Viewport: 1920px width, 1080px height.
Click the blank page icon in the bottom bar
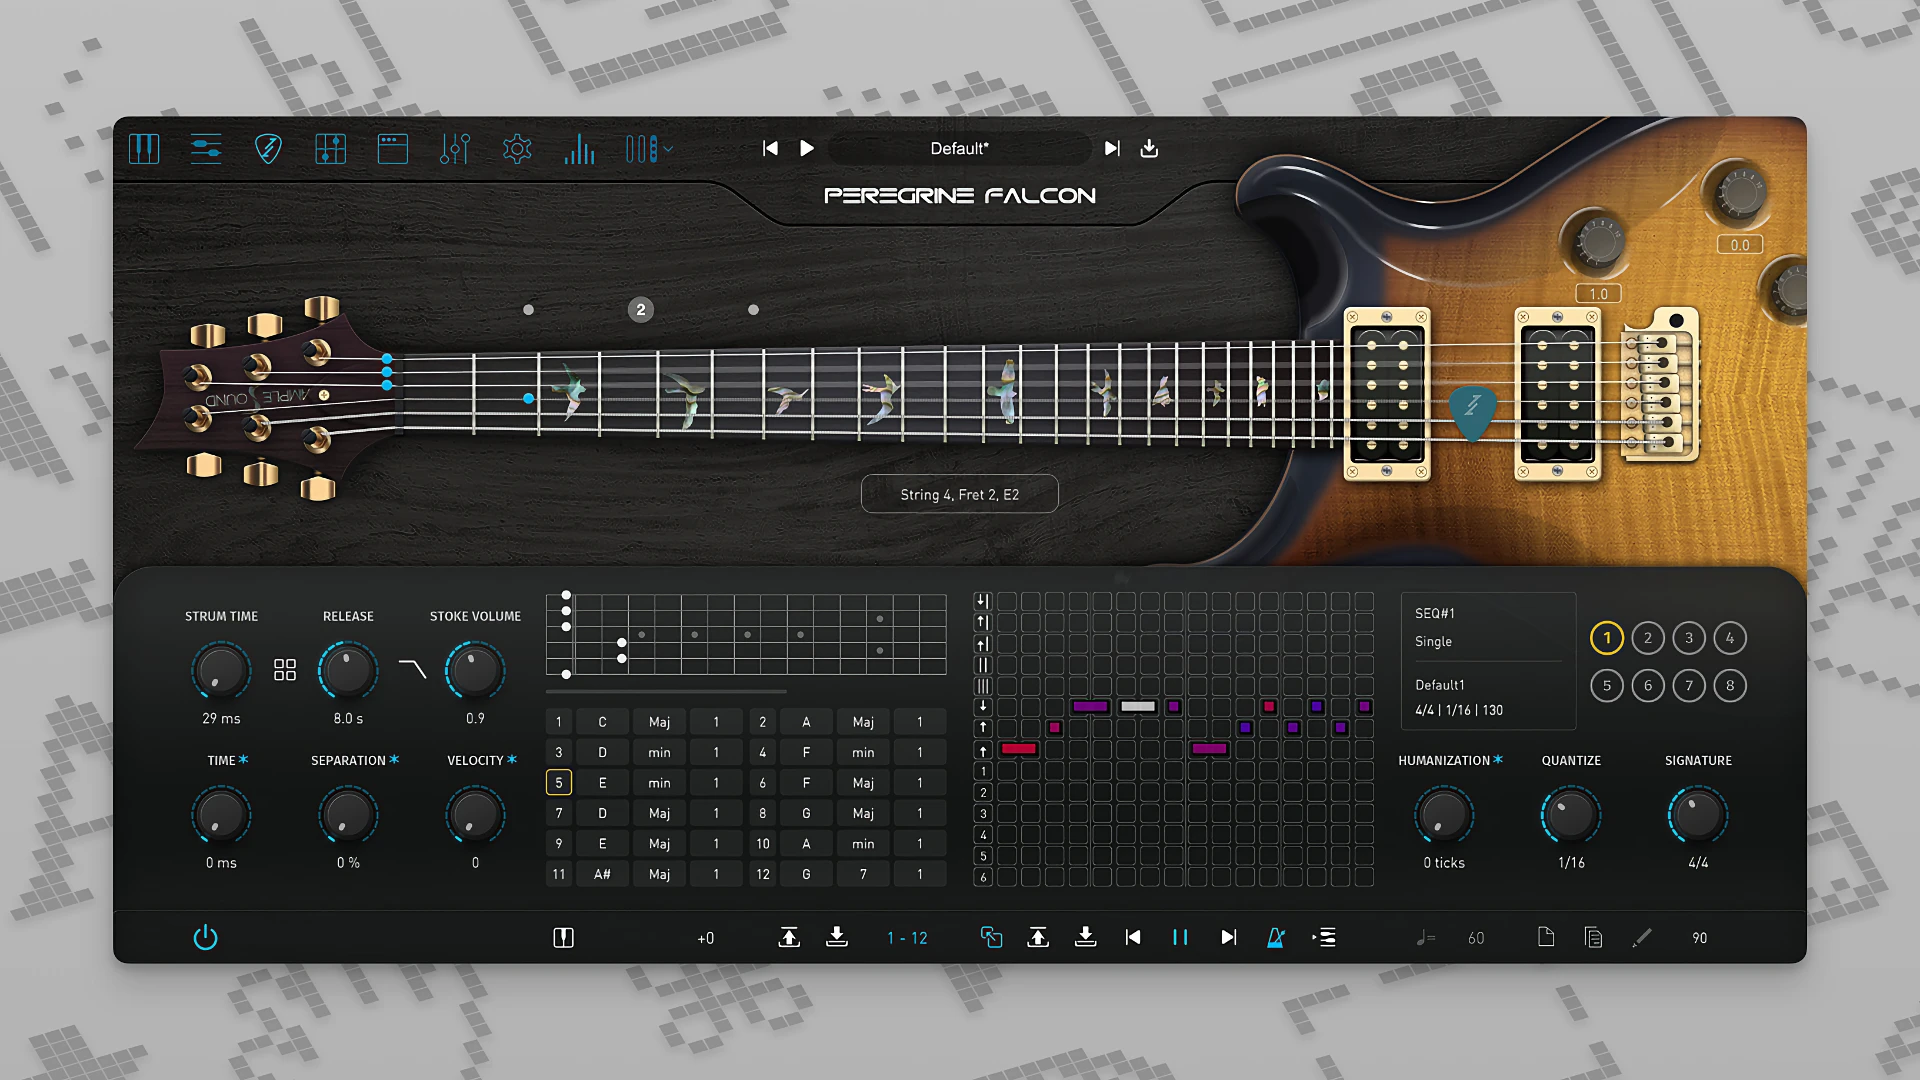tap(1546, 937)
